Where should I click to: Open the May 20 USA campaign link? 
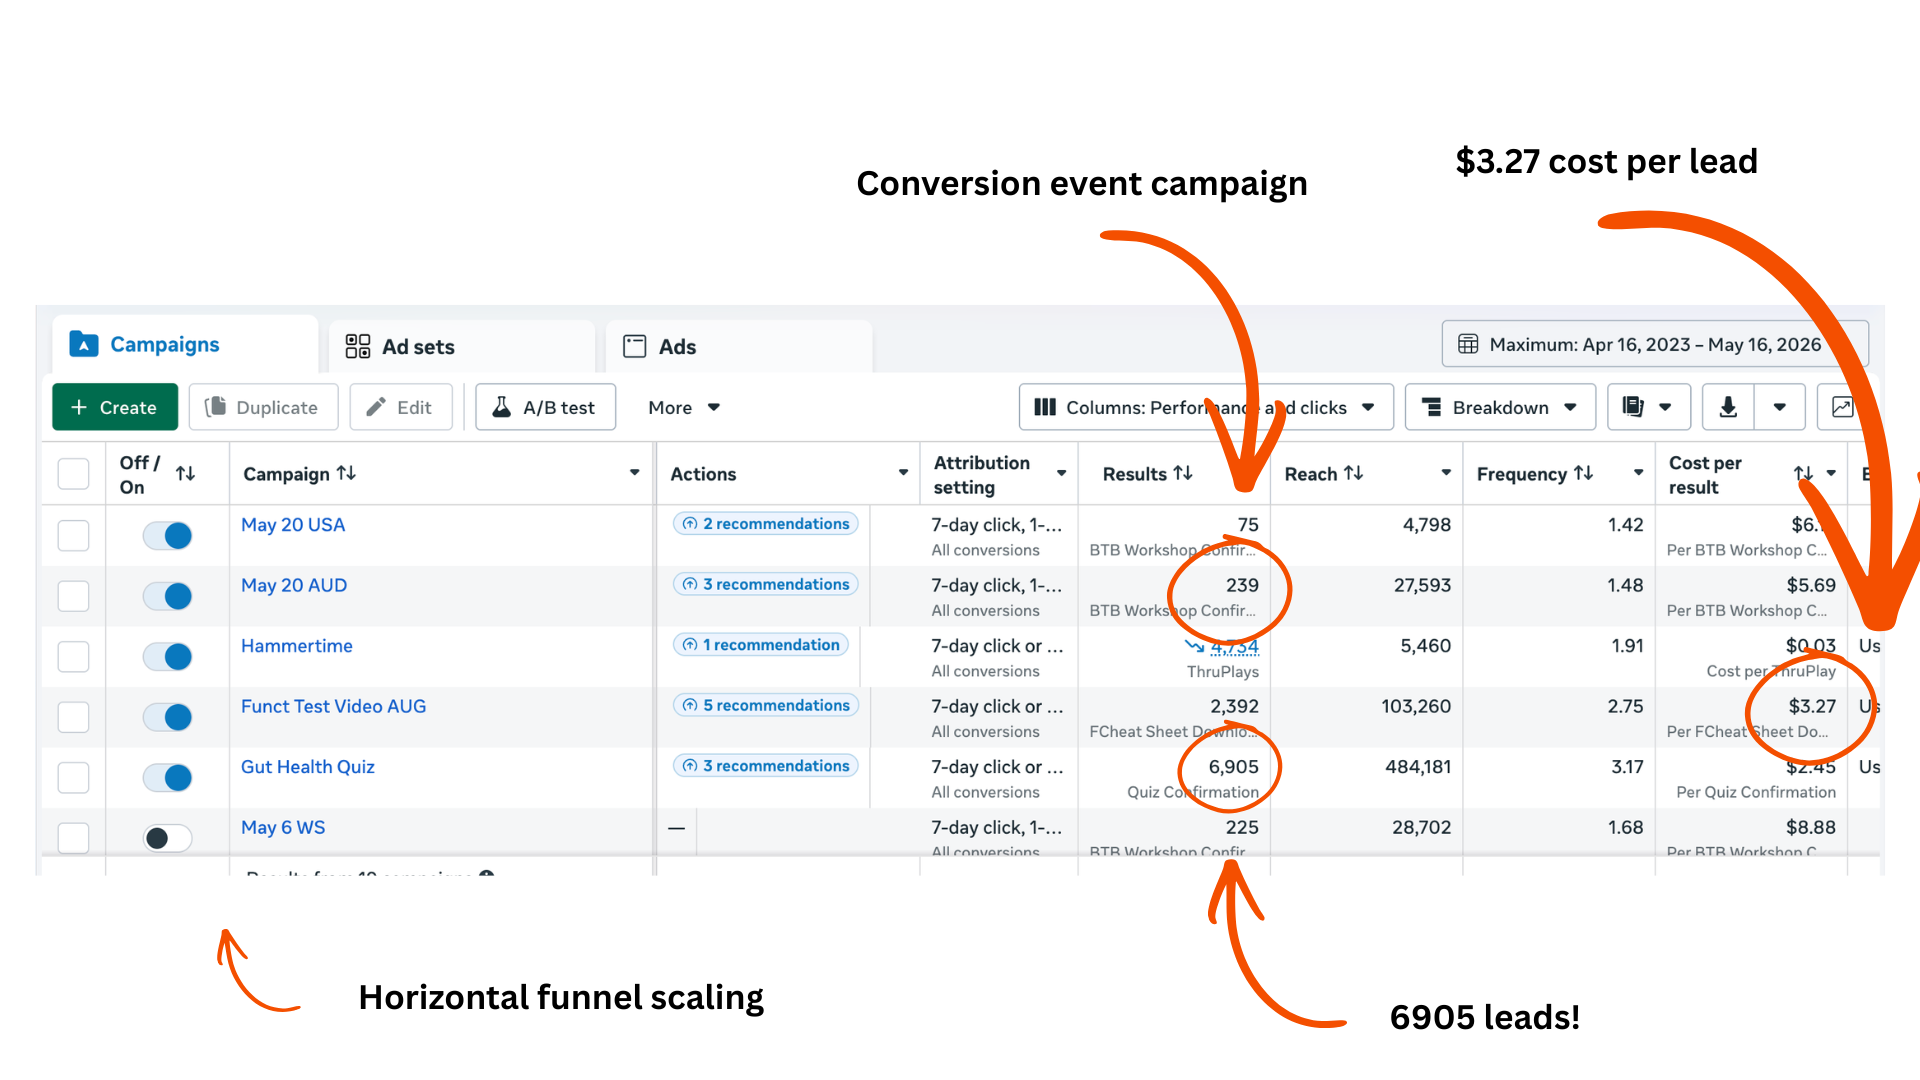point(293,525)
